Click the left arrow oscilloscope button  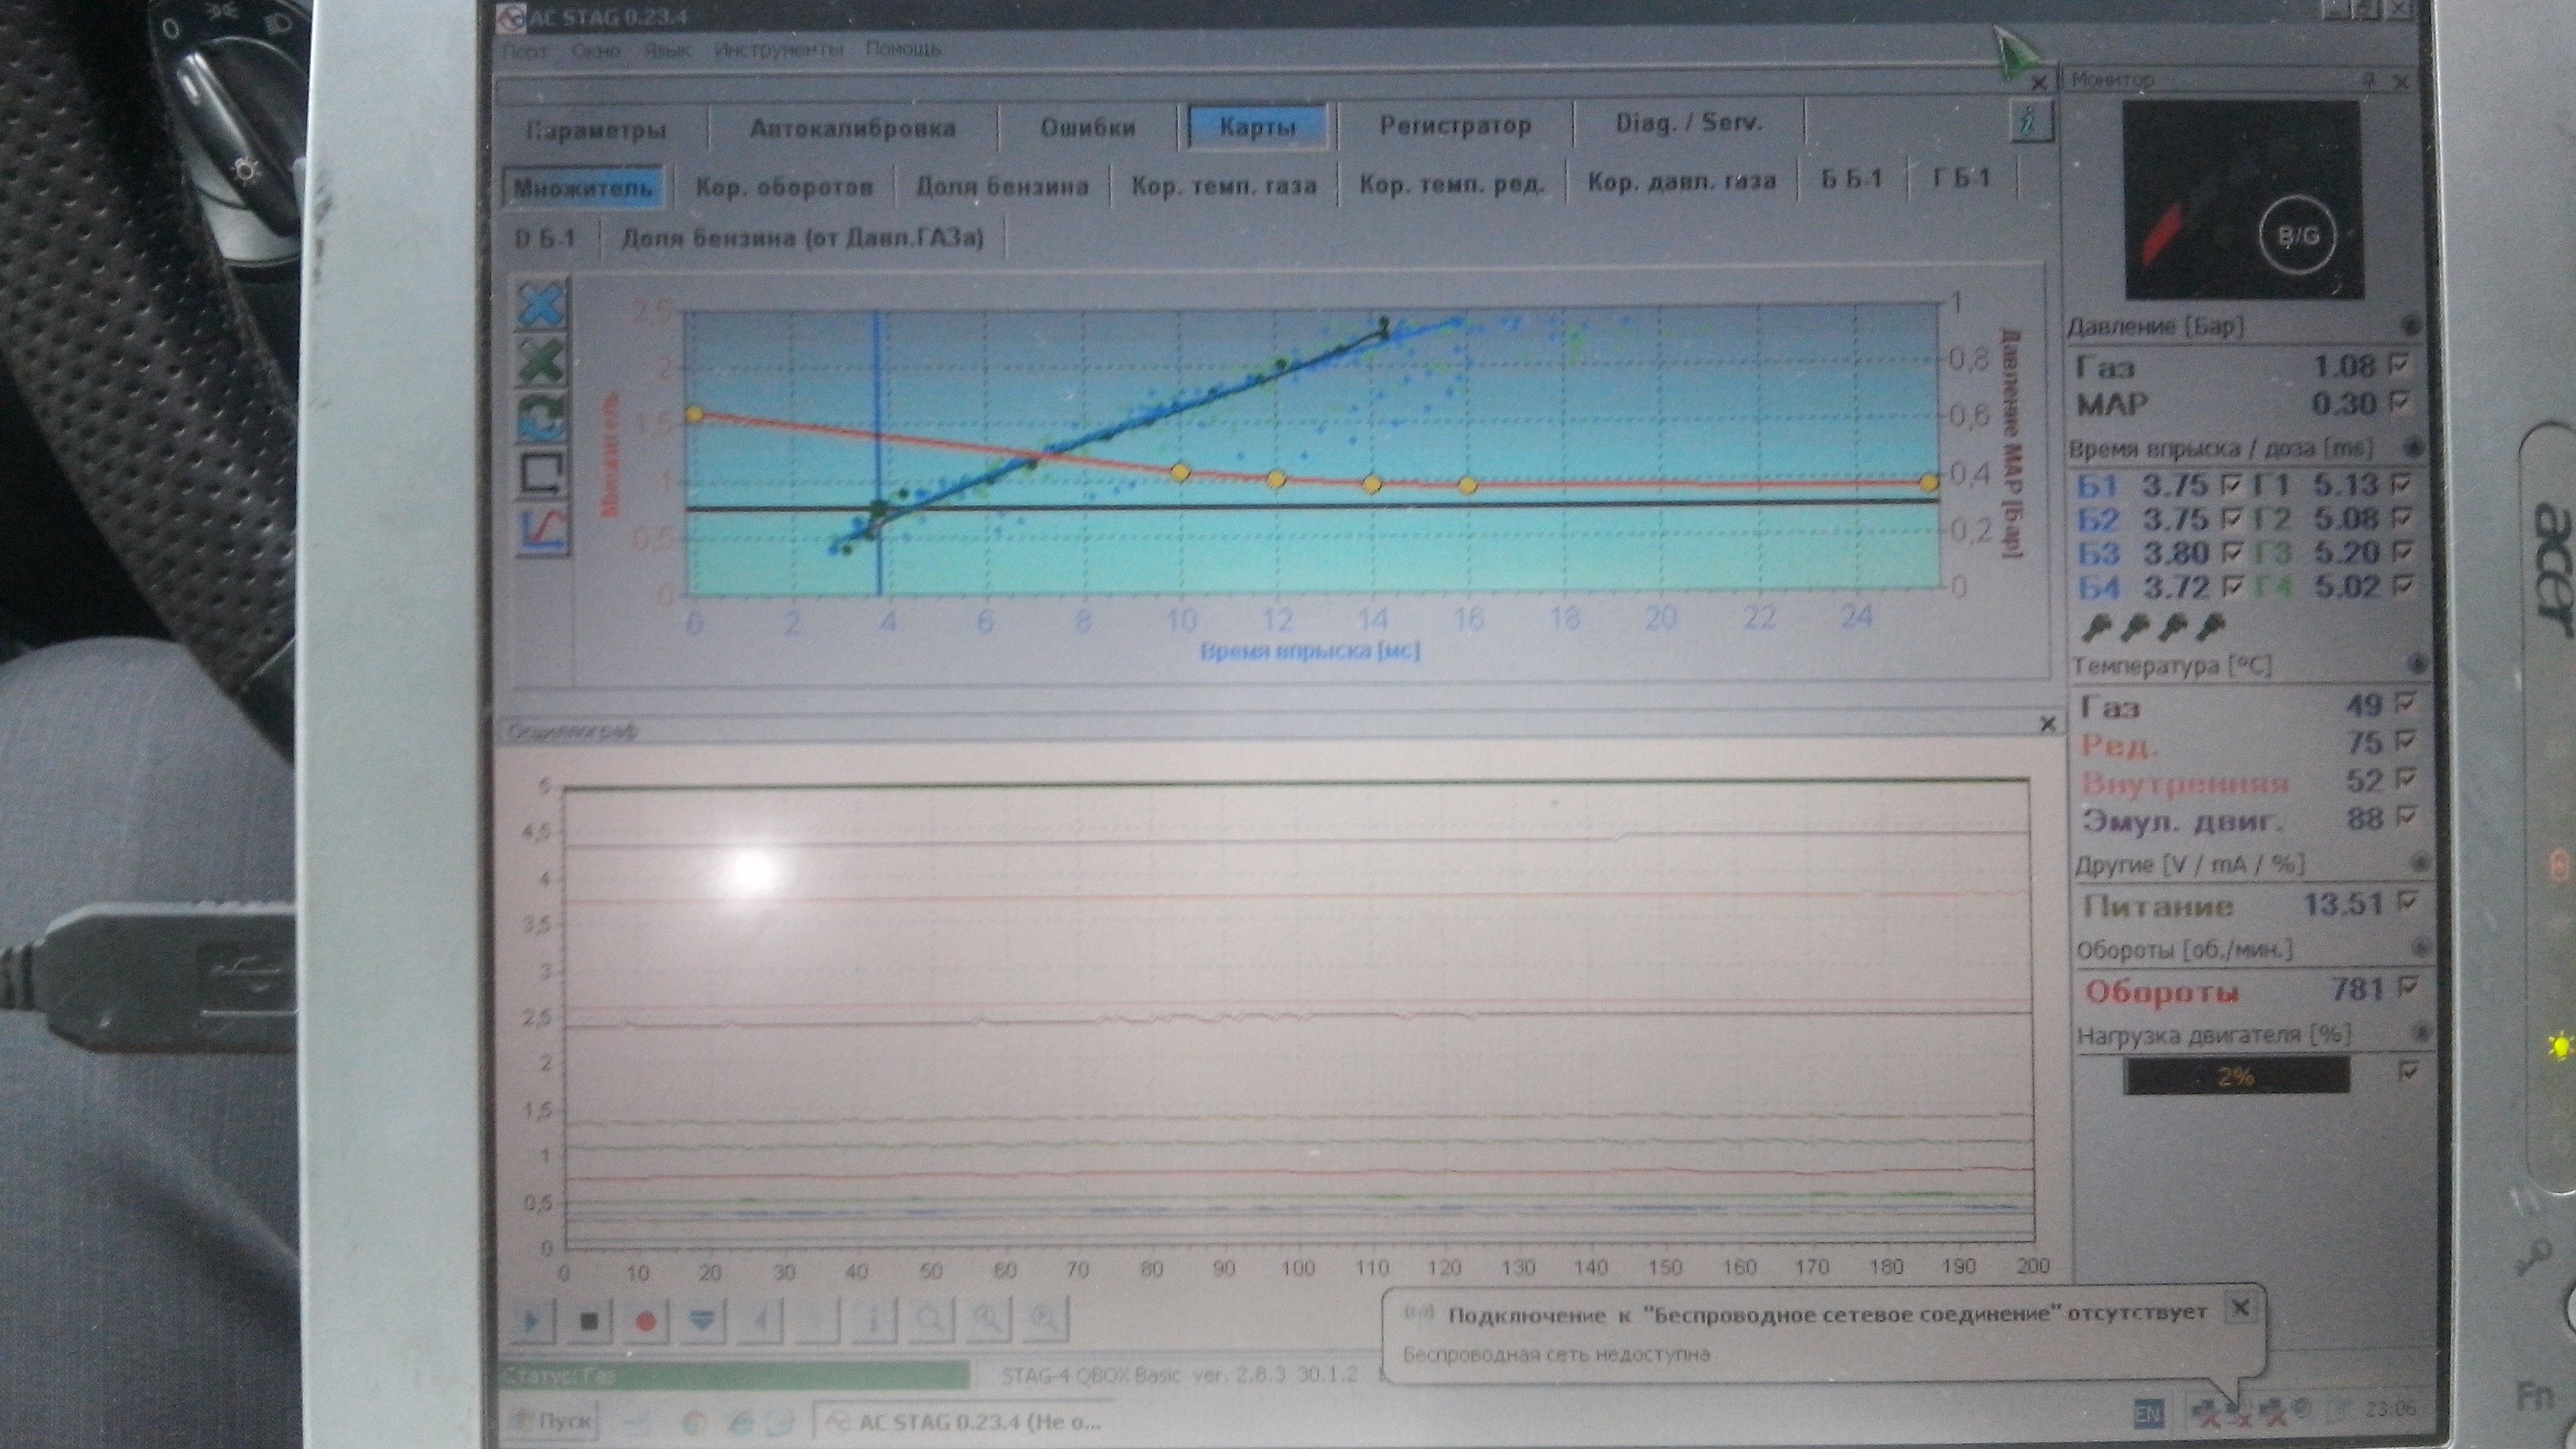(760, 1321)
